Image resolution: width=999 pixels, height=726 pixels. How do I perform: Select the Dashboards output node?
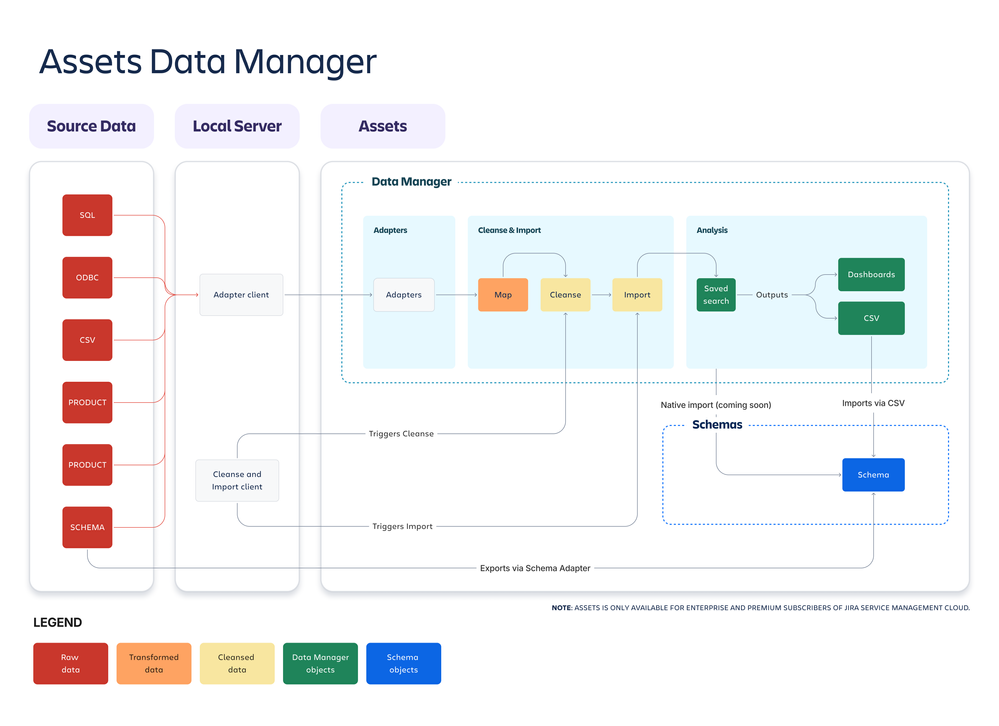click(870, 274)
